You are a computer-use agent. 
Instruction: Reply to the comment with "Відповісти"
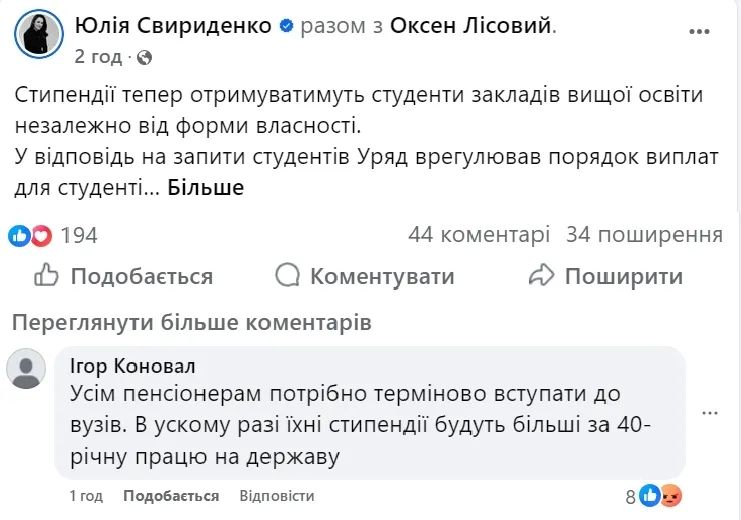[x=277, y=496]
